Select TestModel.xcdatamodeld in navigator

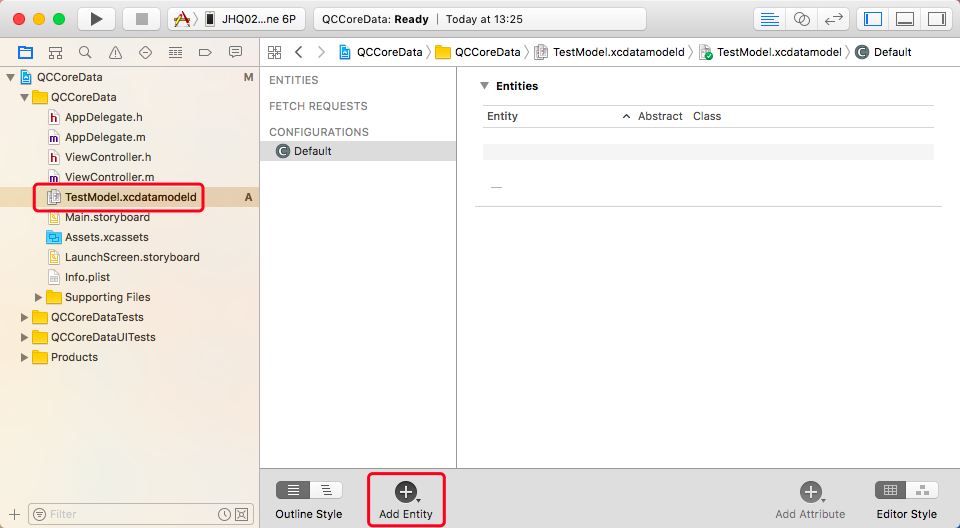coord(129,197)
